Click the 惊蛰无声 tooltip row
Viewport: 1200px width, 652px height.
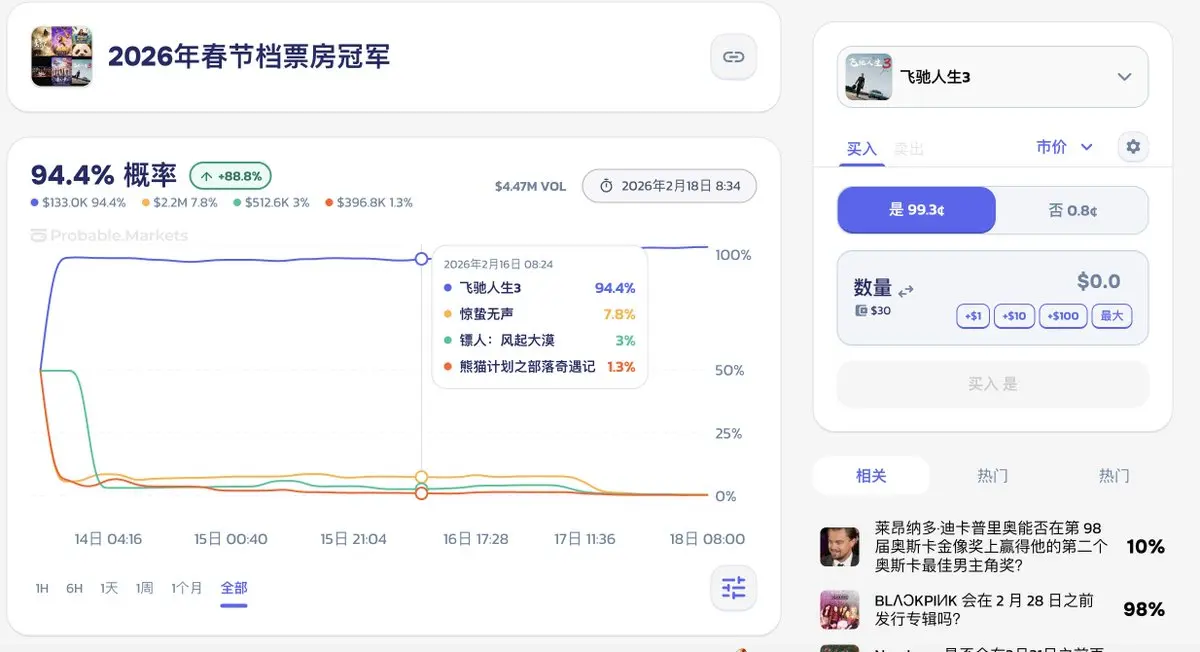pyautogui.click(x=539, y=314)
